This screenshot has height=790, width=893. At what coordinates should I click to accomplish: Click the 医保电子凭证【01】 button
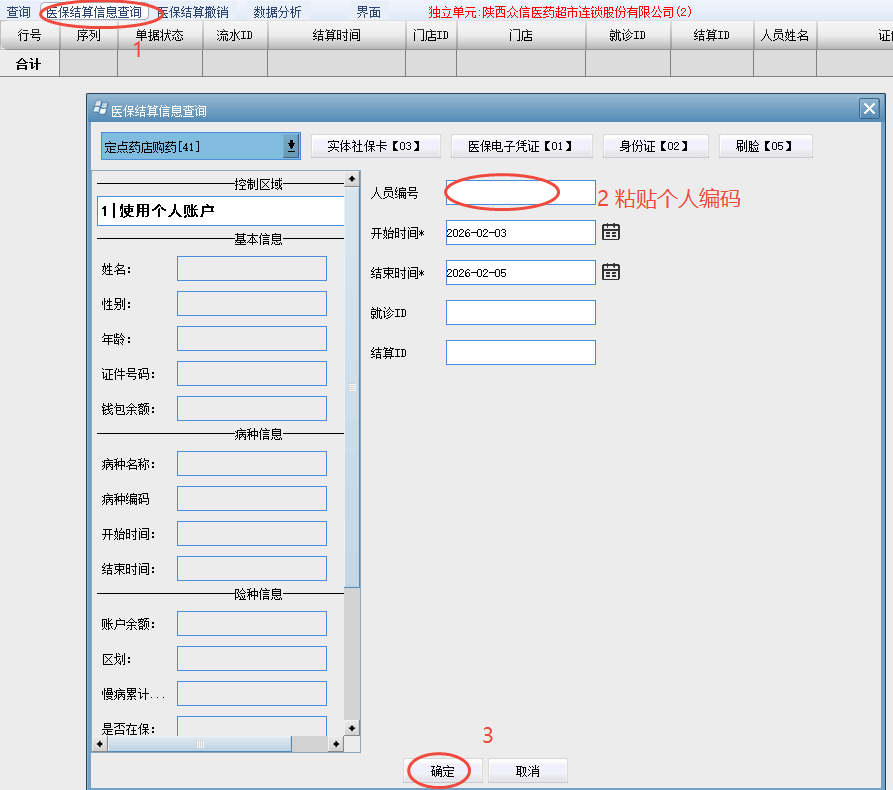521,145
